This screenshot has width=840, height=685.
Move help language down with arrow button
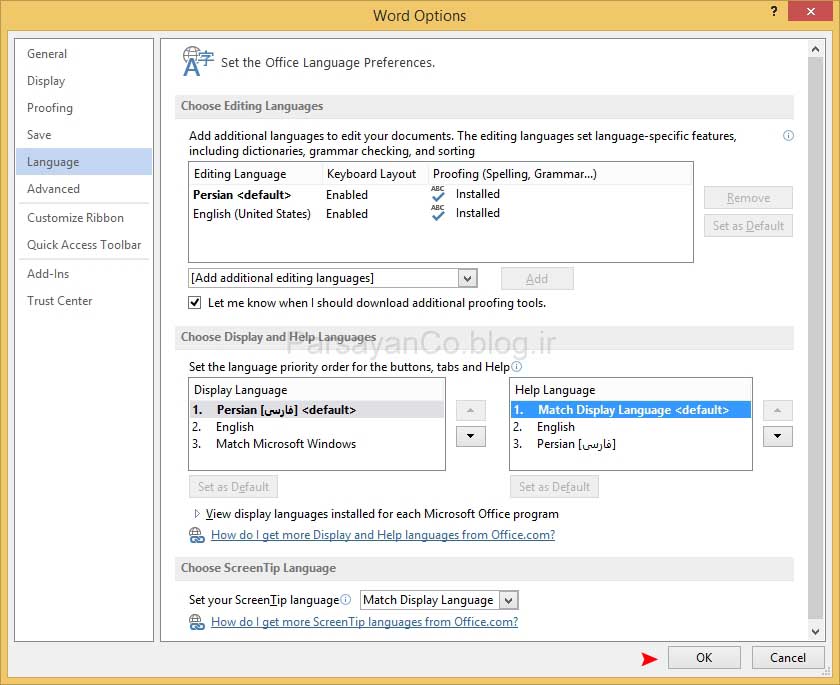[777, 437]
